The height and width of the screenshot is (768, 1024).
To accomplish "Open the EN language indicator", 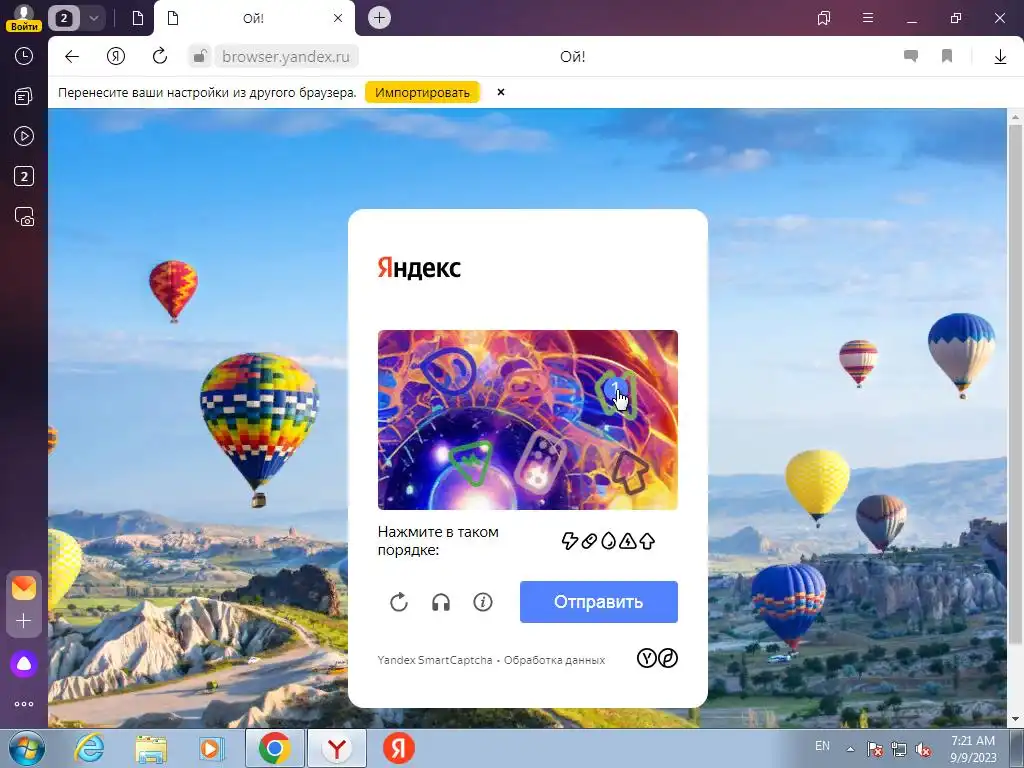I will pyautogui.click(x=822, y=745).
